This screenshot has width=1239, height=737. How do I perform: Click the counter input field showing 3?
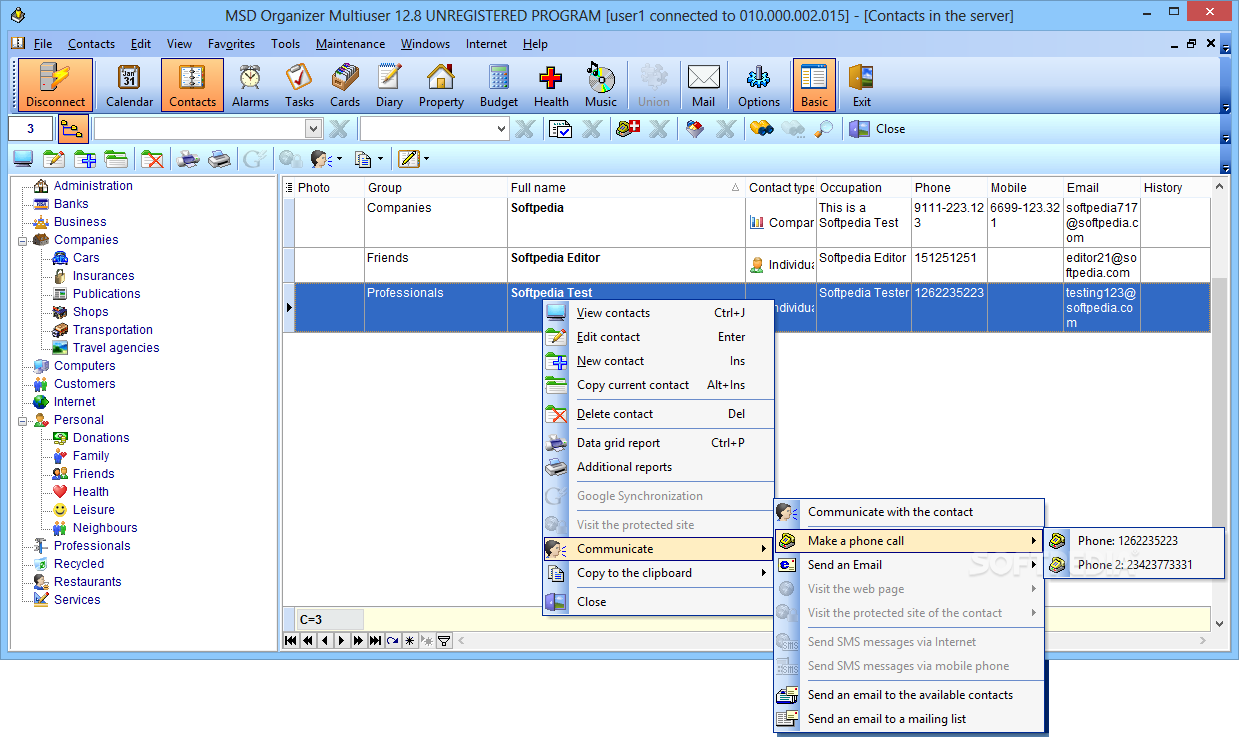[30, 129]
